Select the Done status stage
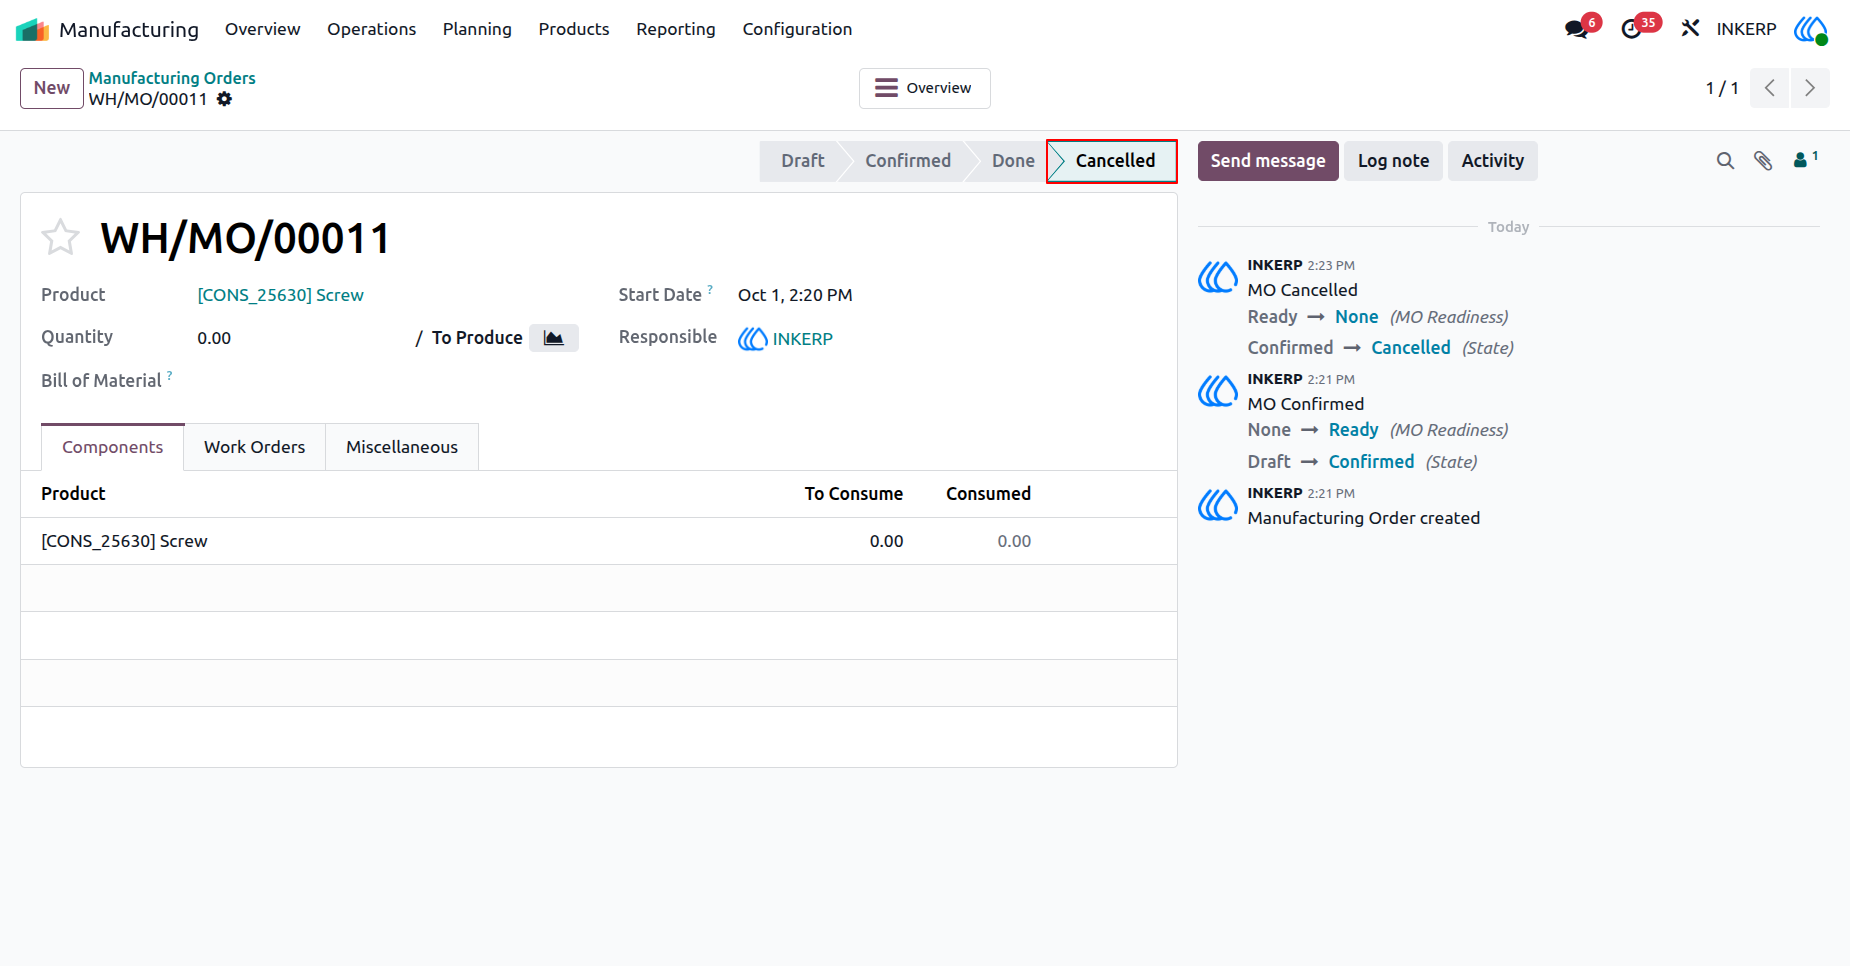Screen dimensions: 1850x966 click(1013, 161)
